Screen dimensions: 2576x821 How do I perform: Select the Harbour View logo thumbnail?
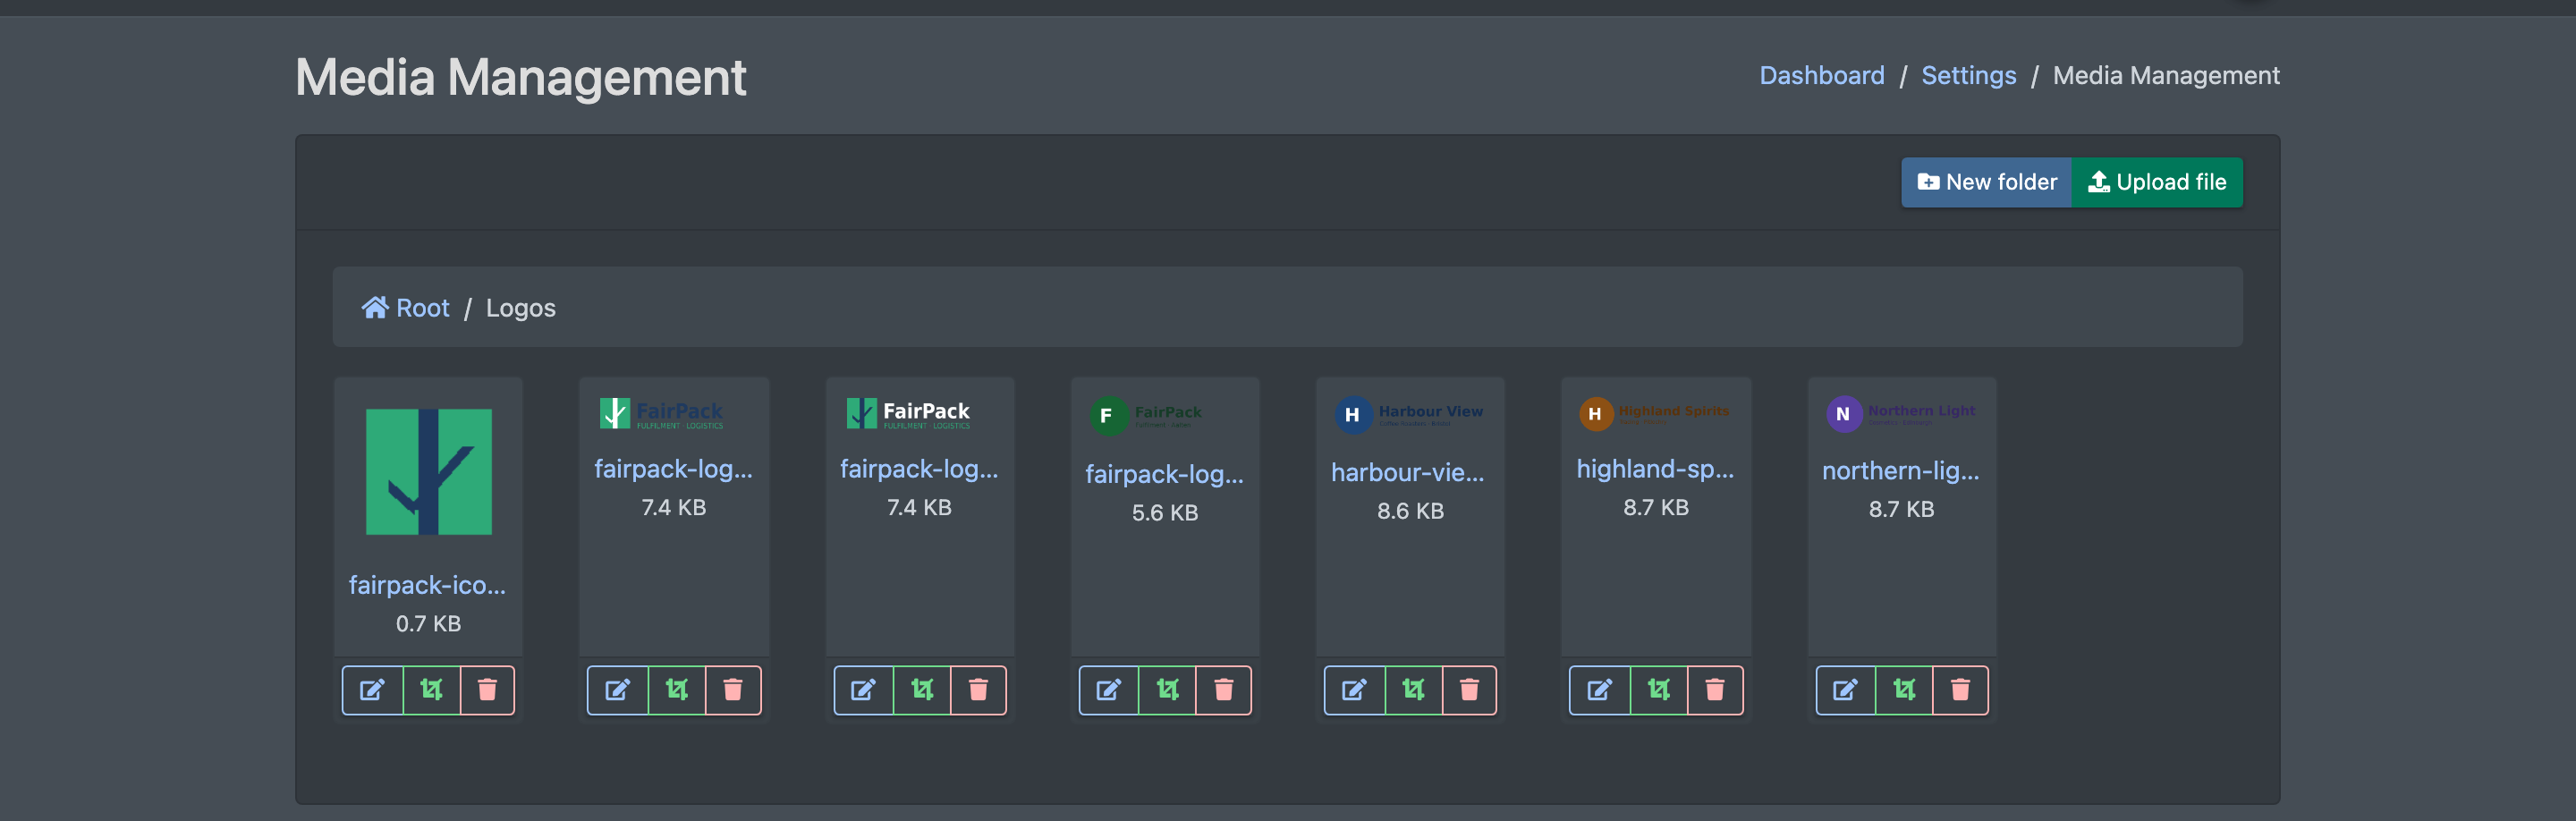point(1409,414)
